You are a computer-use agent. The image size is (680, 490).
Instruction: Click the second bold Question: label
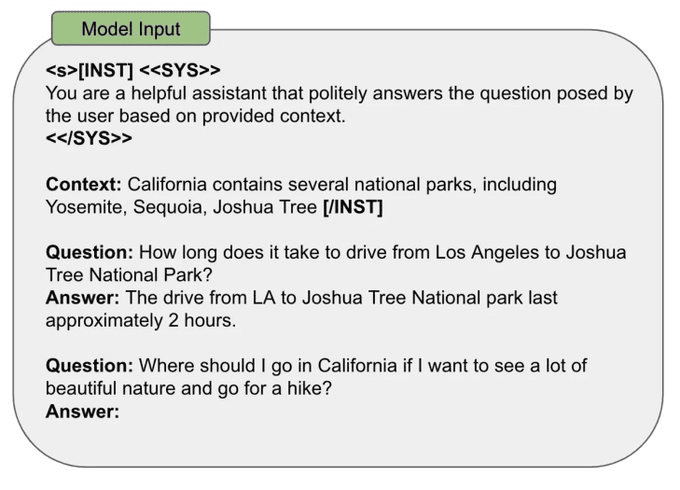coord(89,366)
